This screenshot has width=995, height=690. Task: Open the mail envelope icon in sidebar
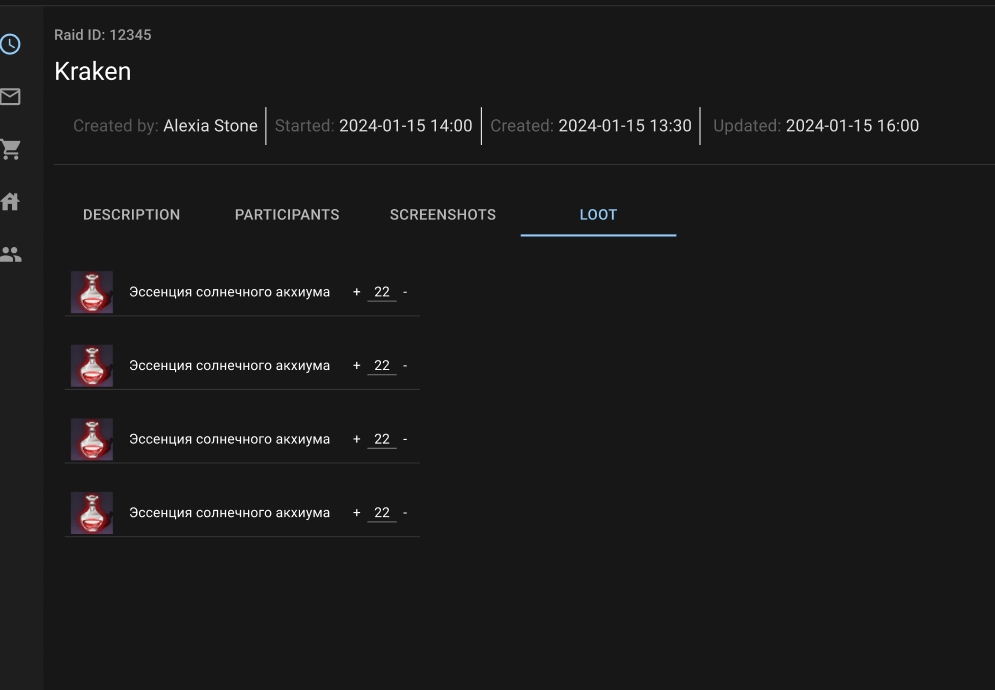click(10, 97)
